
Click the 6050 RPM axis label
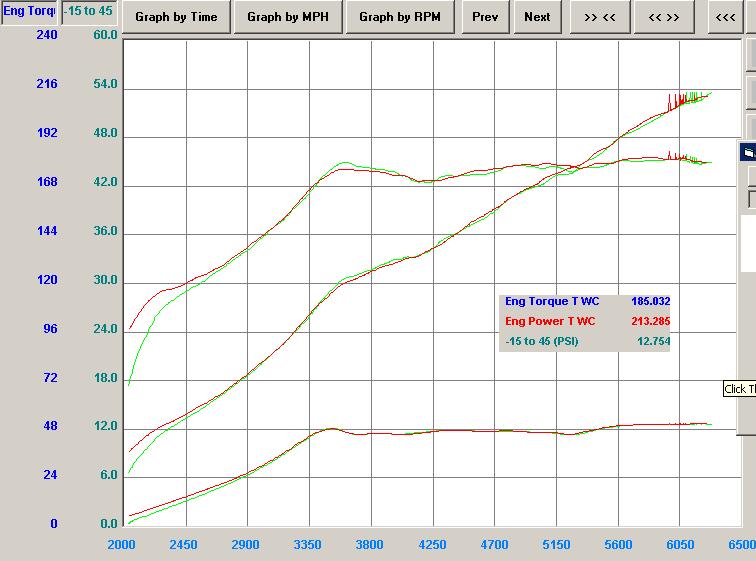(680, 545)
